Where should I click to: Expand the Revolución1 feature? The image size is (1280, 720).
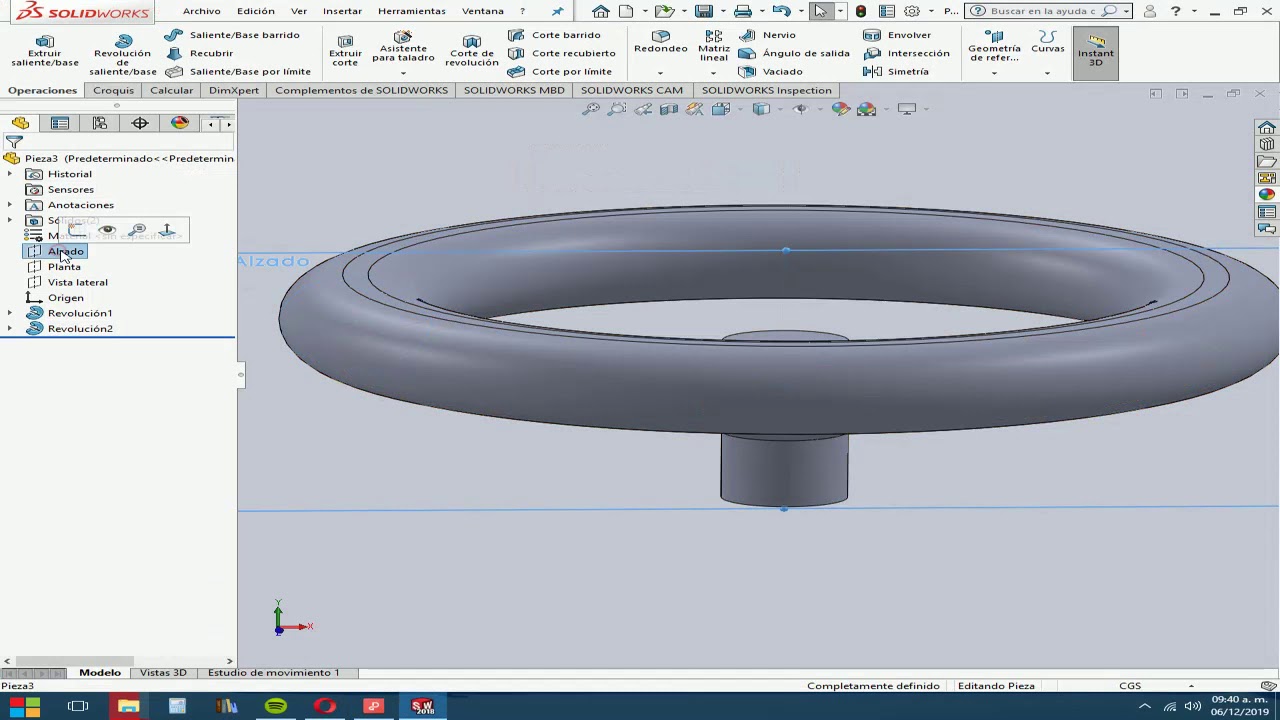click(10, 313)
